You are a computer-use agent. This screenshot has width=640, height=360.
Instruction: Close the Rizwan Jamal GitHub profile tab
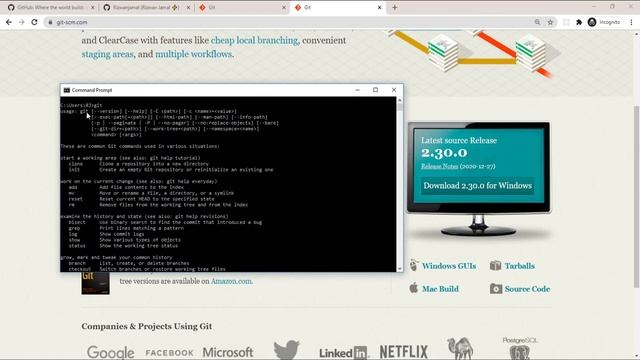pos(188,7)
